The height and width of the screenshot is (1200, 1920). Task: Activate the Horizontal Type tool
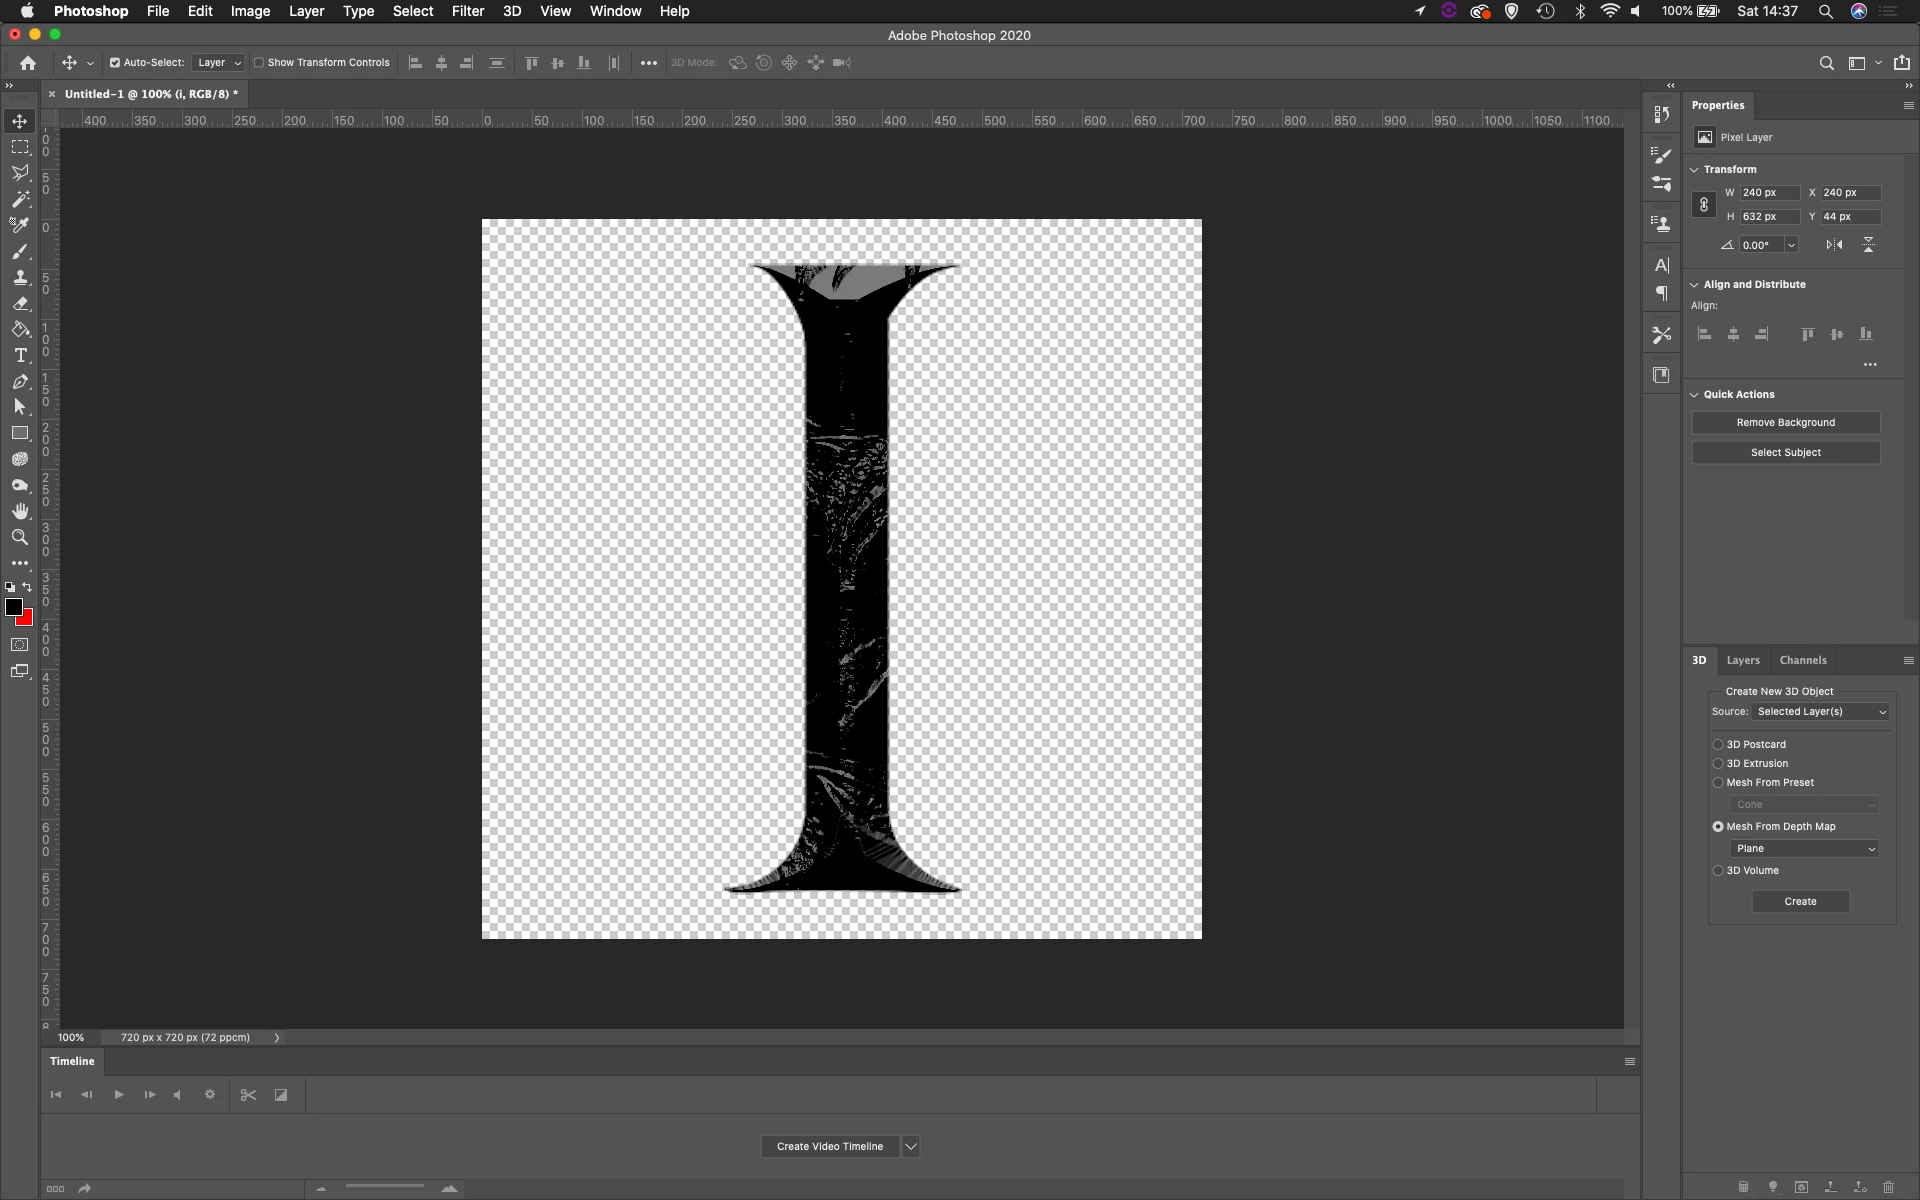click(20, 355)
